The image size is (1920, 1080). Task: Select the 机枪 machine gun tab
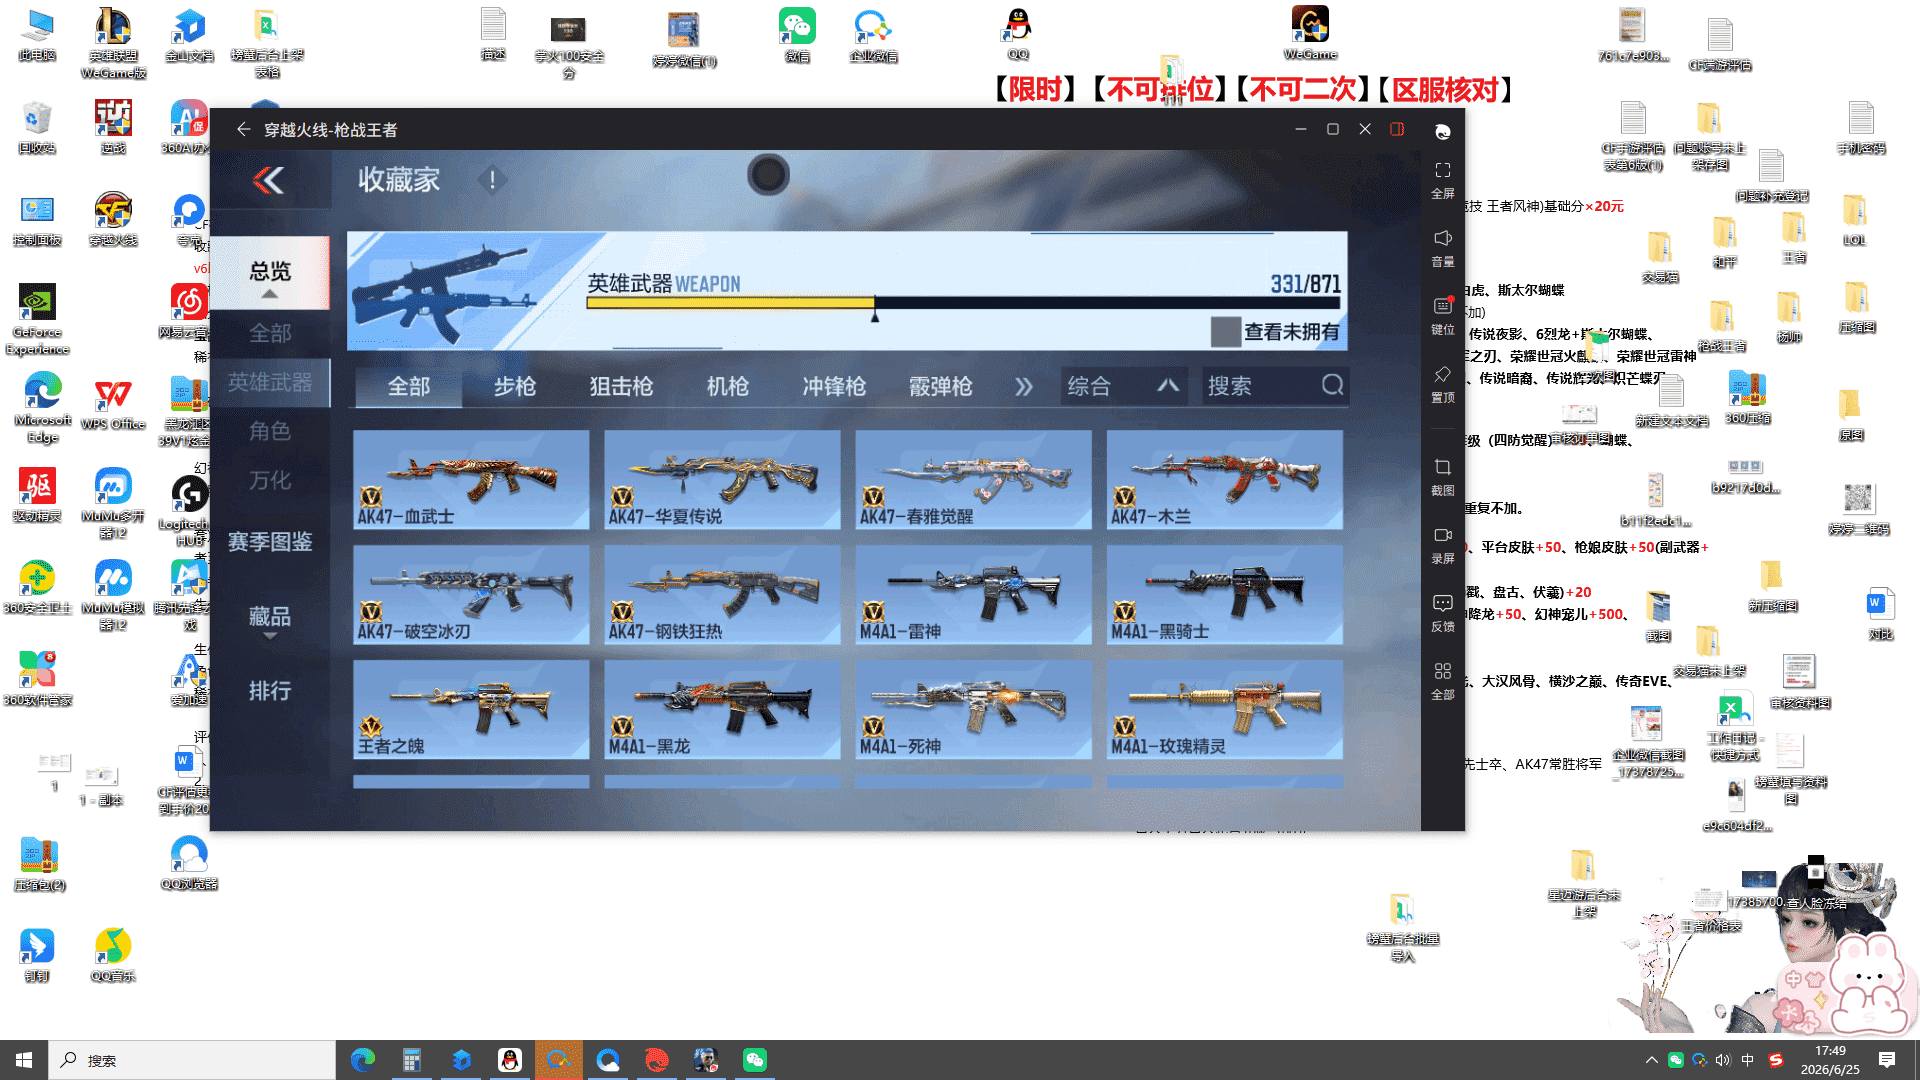pyautogui.click(x=727, y=386)
